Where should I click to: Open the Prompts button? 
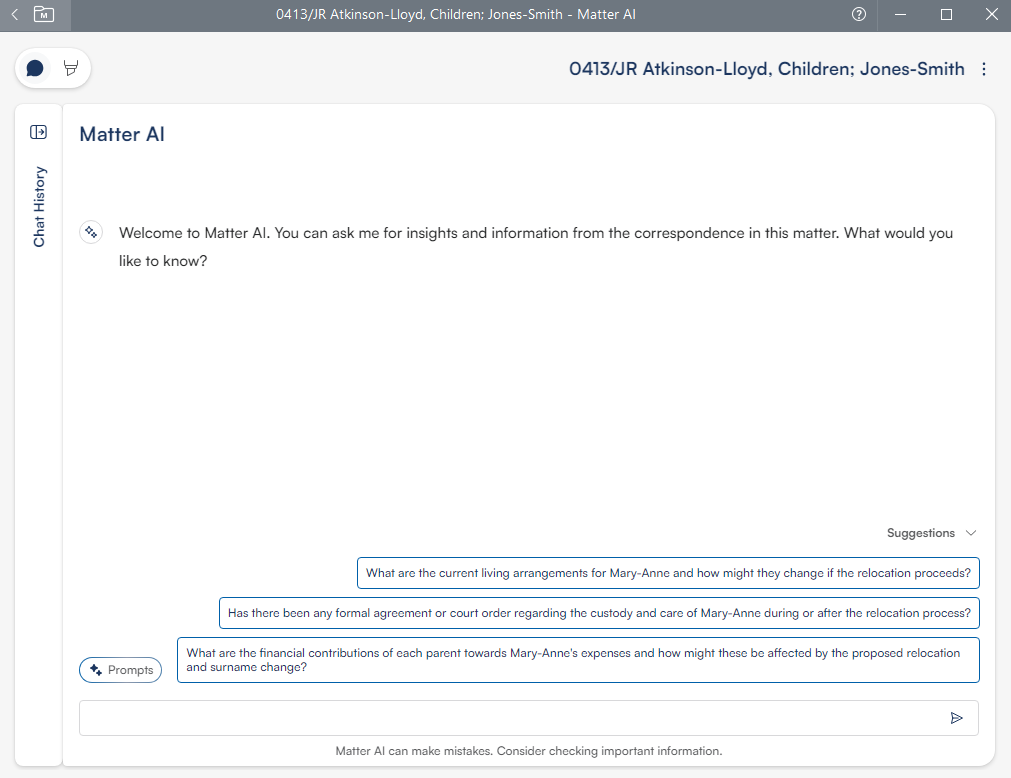120,670
